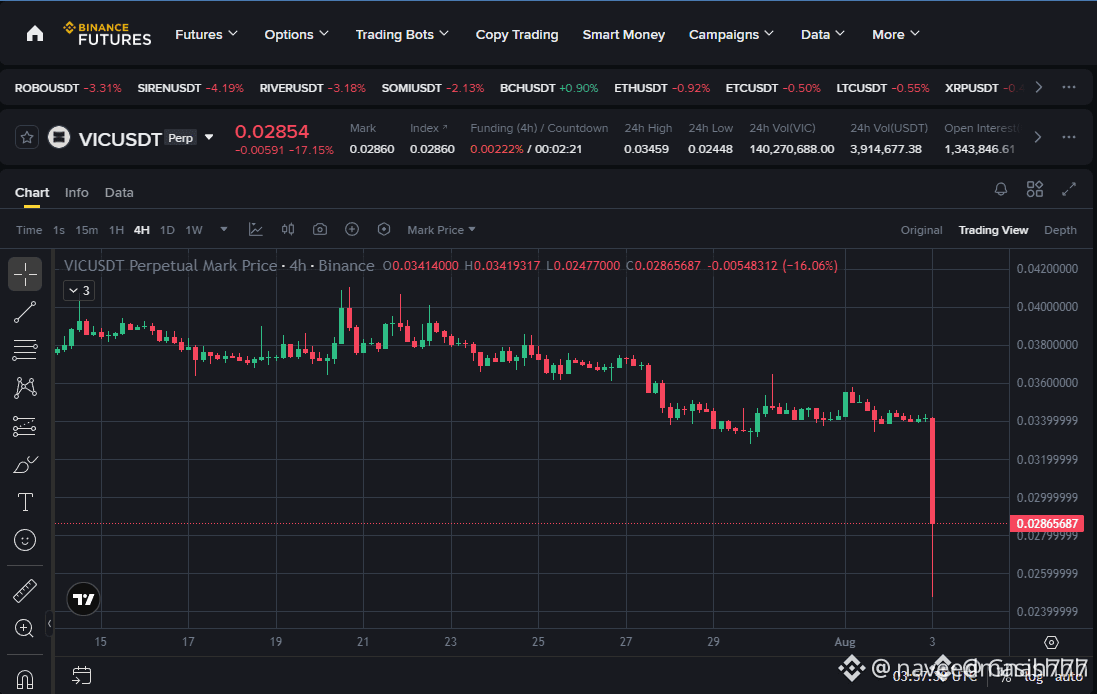Open ticker bar more options ellipsis
Viewport: 1097px width, 694px height.
pyautogui.click(x=1068, y=87)
